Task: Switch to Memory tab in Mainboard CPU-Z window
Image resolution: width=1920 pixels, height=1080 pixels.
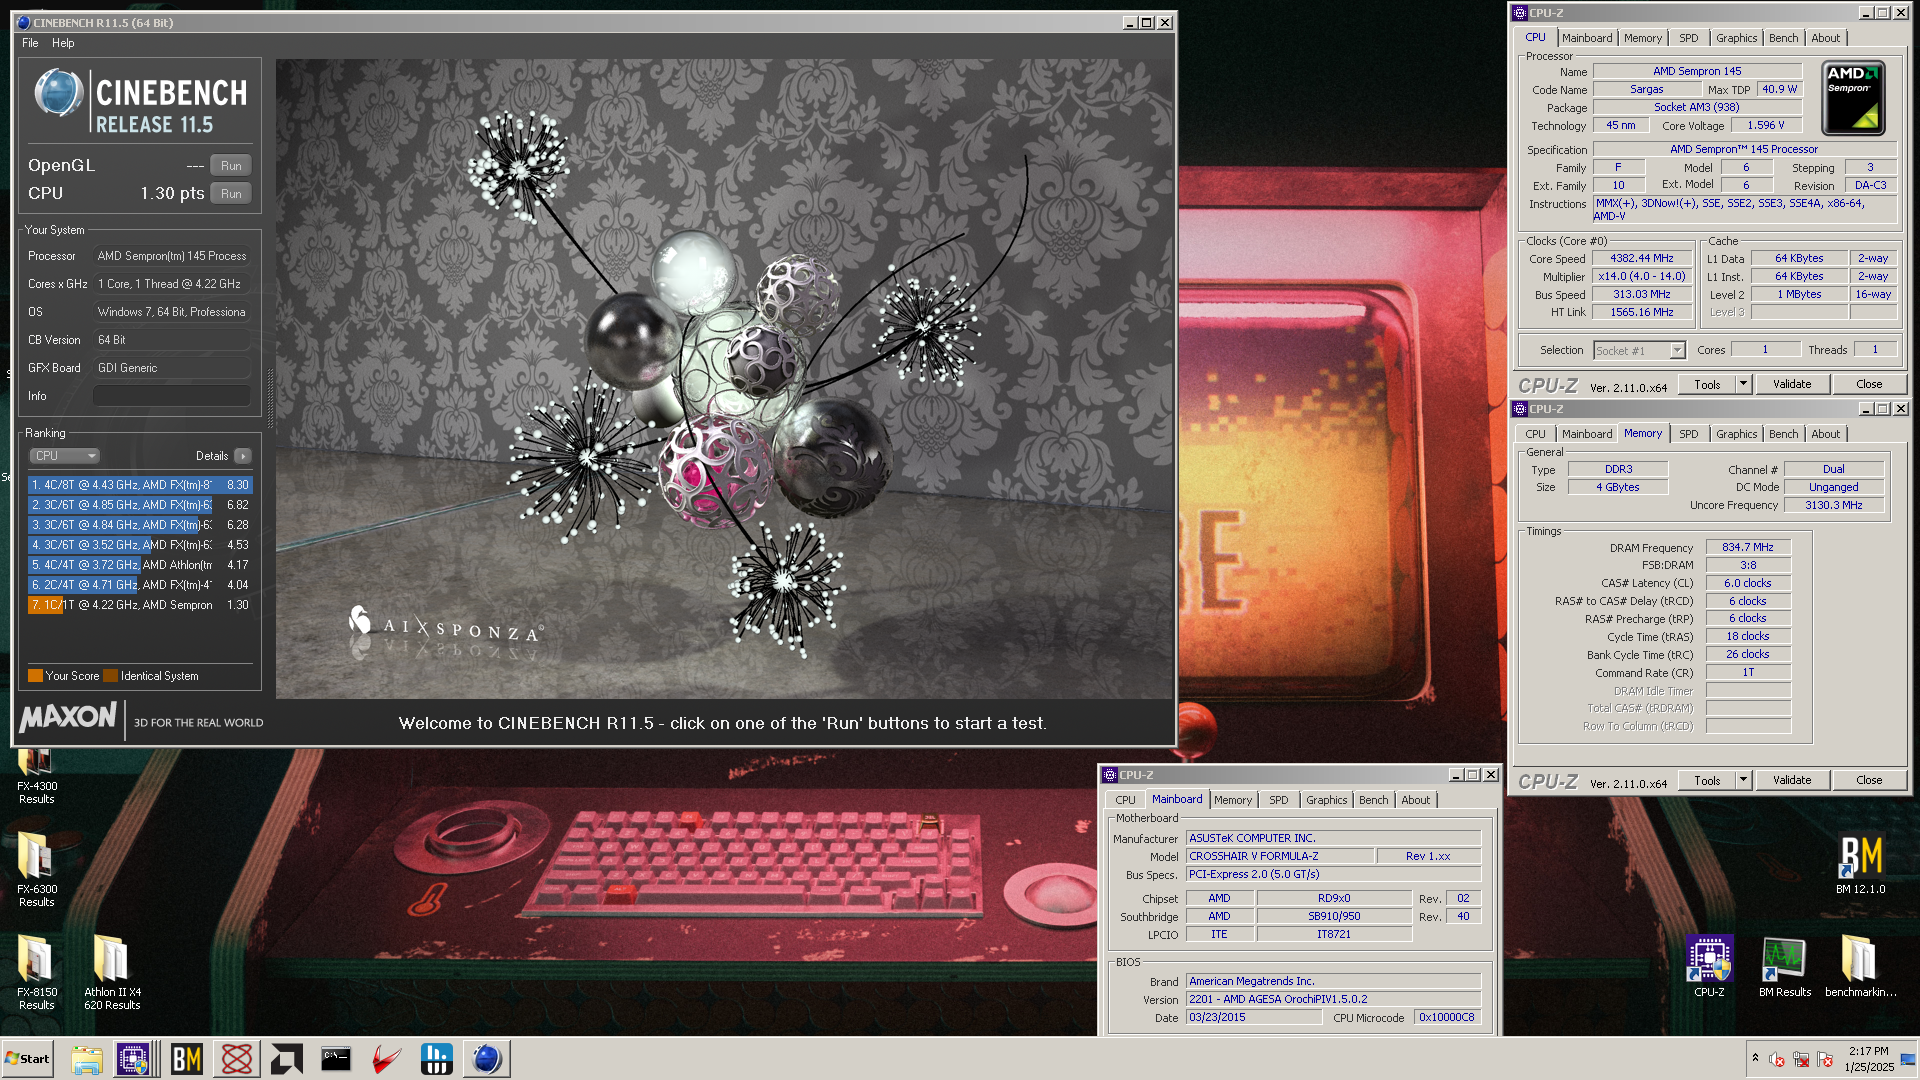Action: pyautogui.click(x=1232, y=800)
